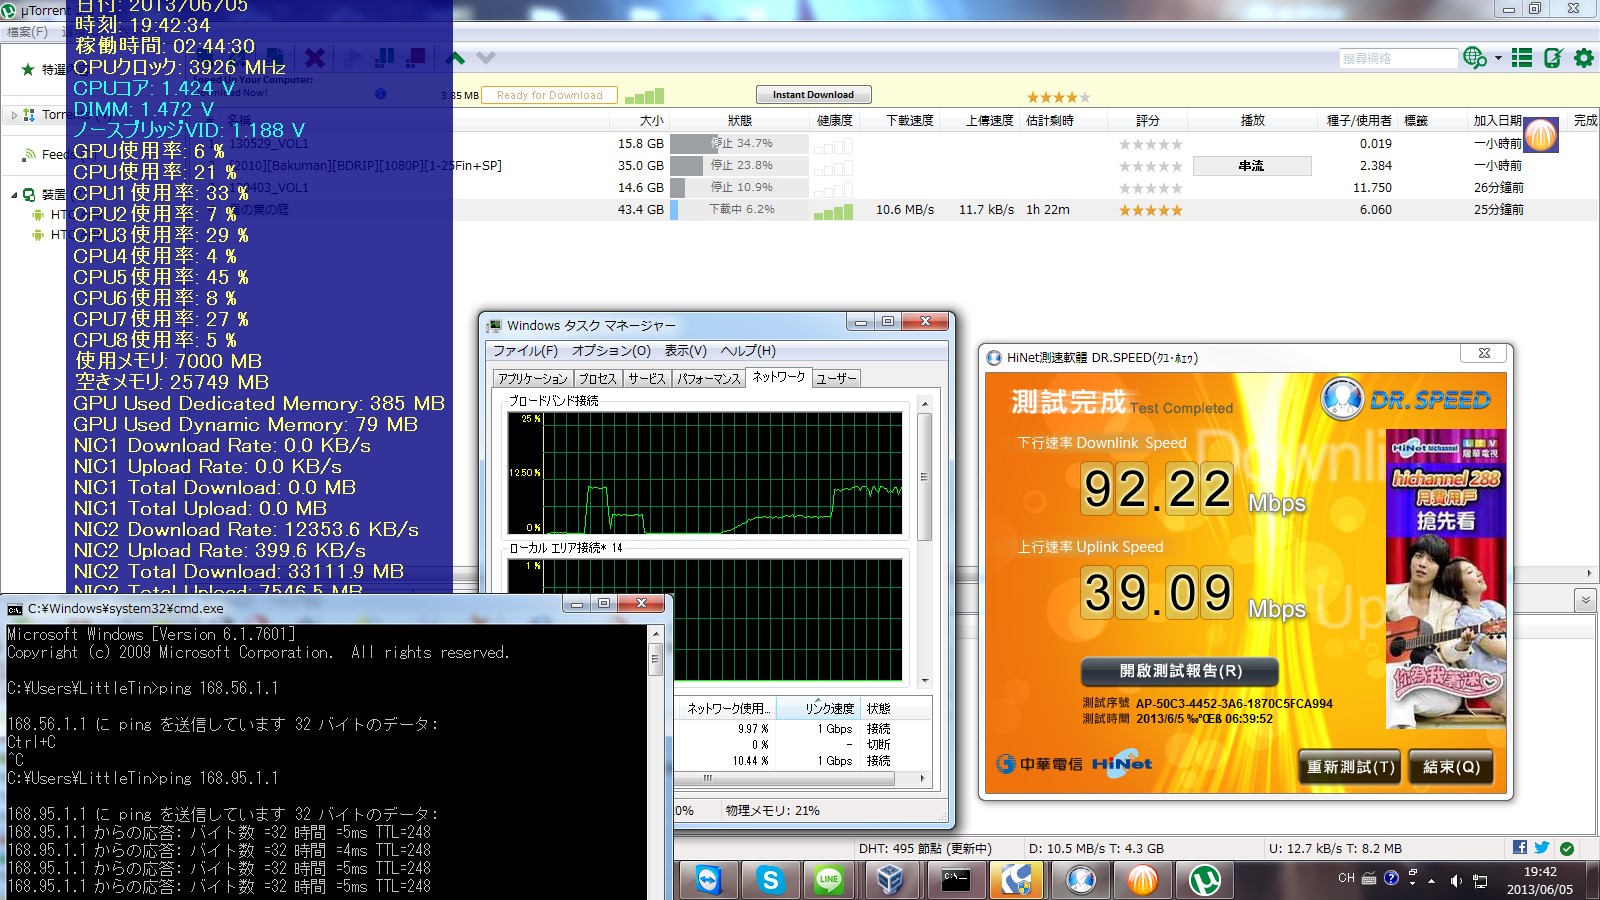The height and width of the screenshot is (900, 1600).
Task: Move torrent up the queue with green arrow
Action: (x=455, y=58)
